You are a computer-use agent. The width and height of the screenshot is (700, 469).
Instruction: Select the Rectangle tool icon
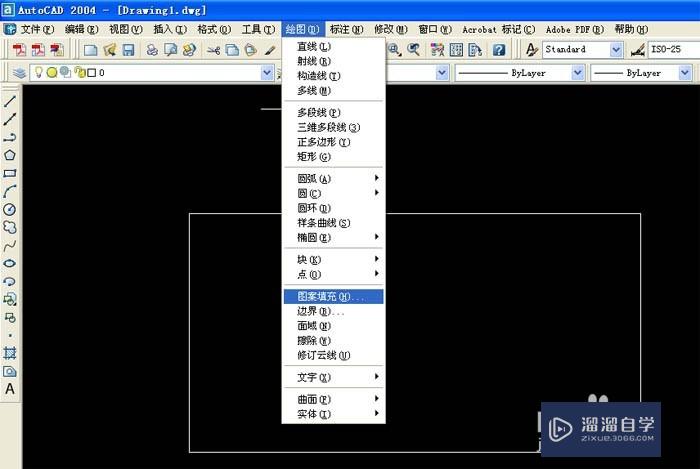(10, 173)
